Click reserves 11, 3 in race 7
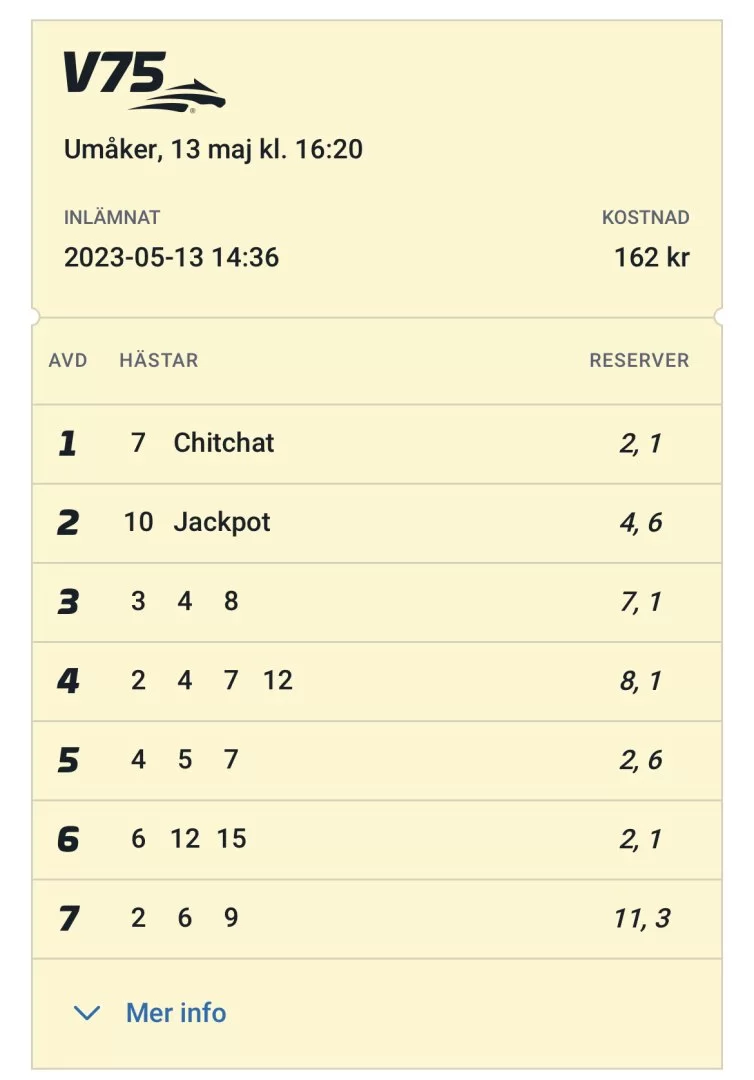Viewport: 754px width, 1080px height. 642,918
